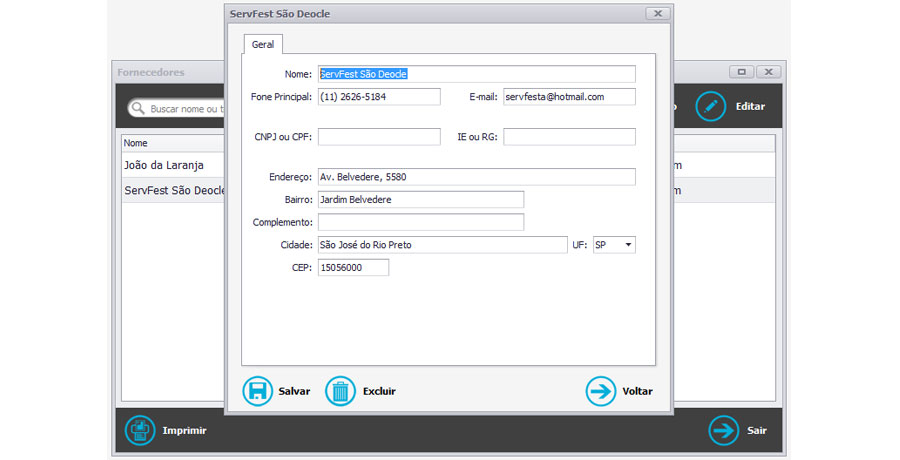Click the Excluir button label

pyautogui.click(x=379, y=391)
